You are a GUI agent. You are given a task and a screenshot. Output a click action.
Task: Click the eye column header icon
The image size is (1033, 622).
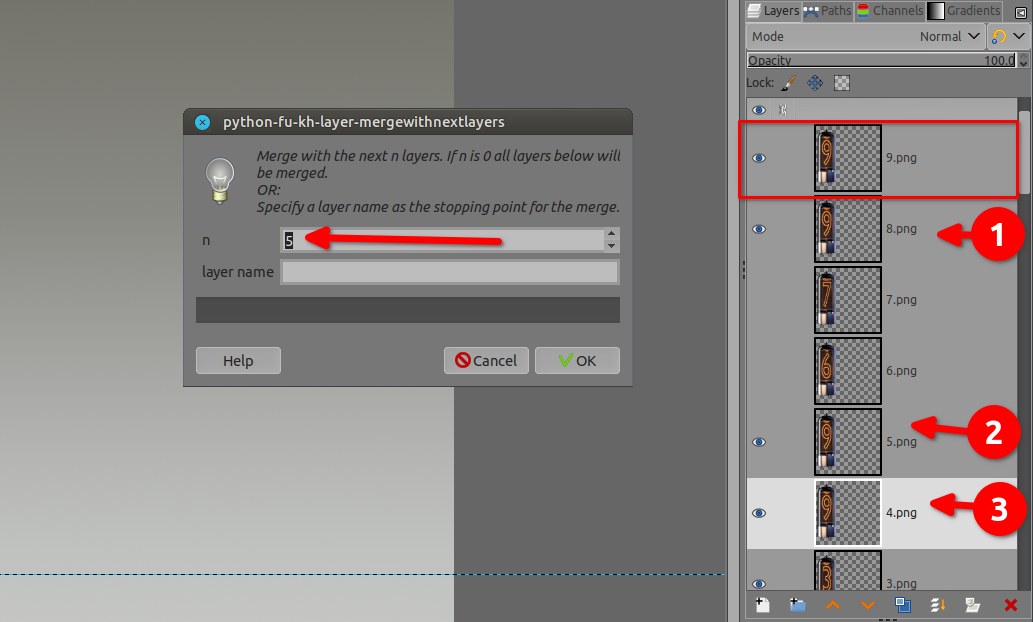(759, 110)
